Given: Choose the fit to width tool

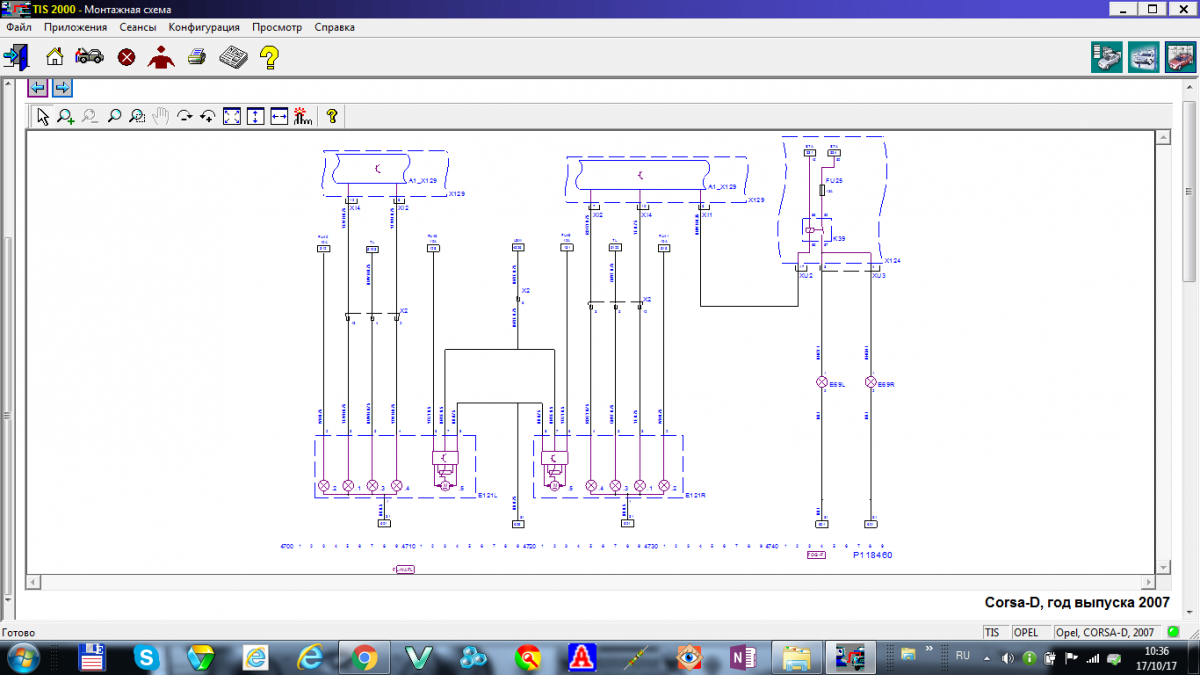Looking at the screenshot, I should pos(279,116).
